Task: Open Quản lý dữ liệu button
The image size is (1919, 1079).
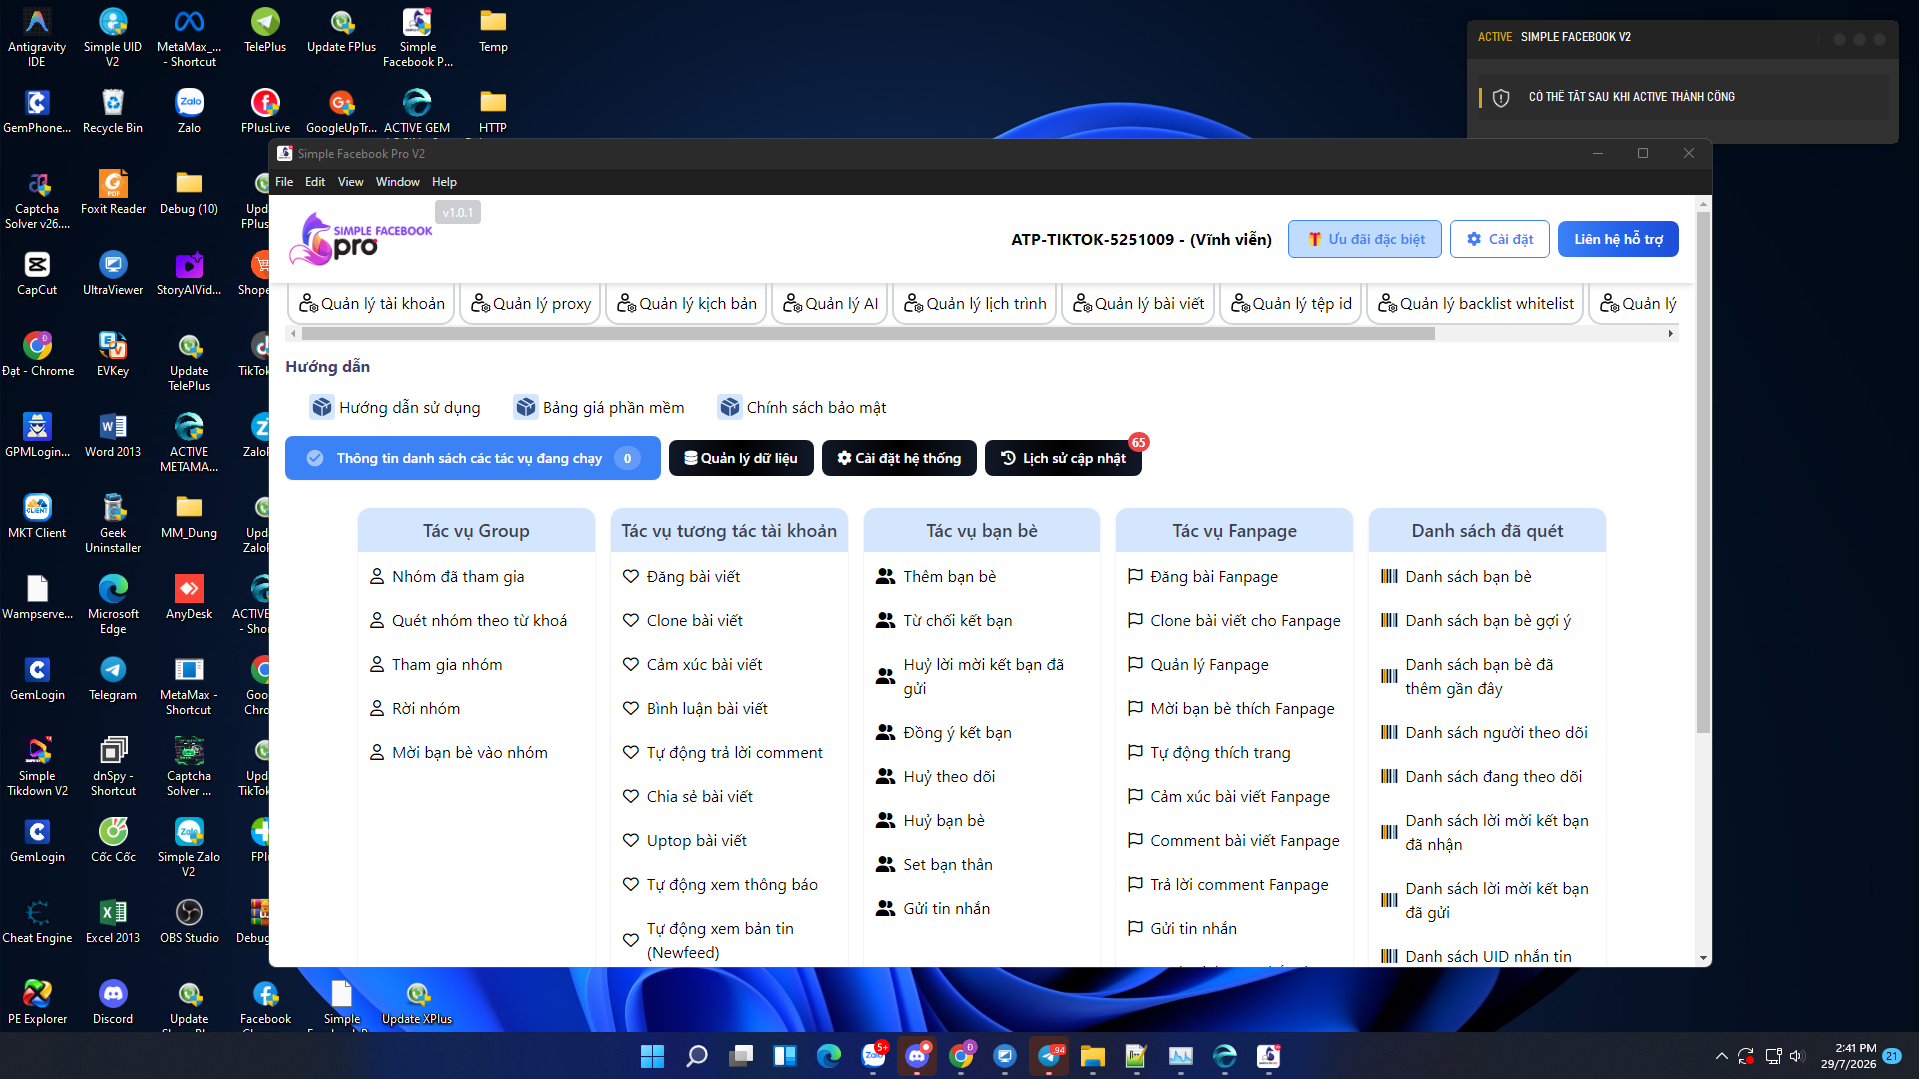Action: click(741, 458)
